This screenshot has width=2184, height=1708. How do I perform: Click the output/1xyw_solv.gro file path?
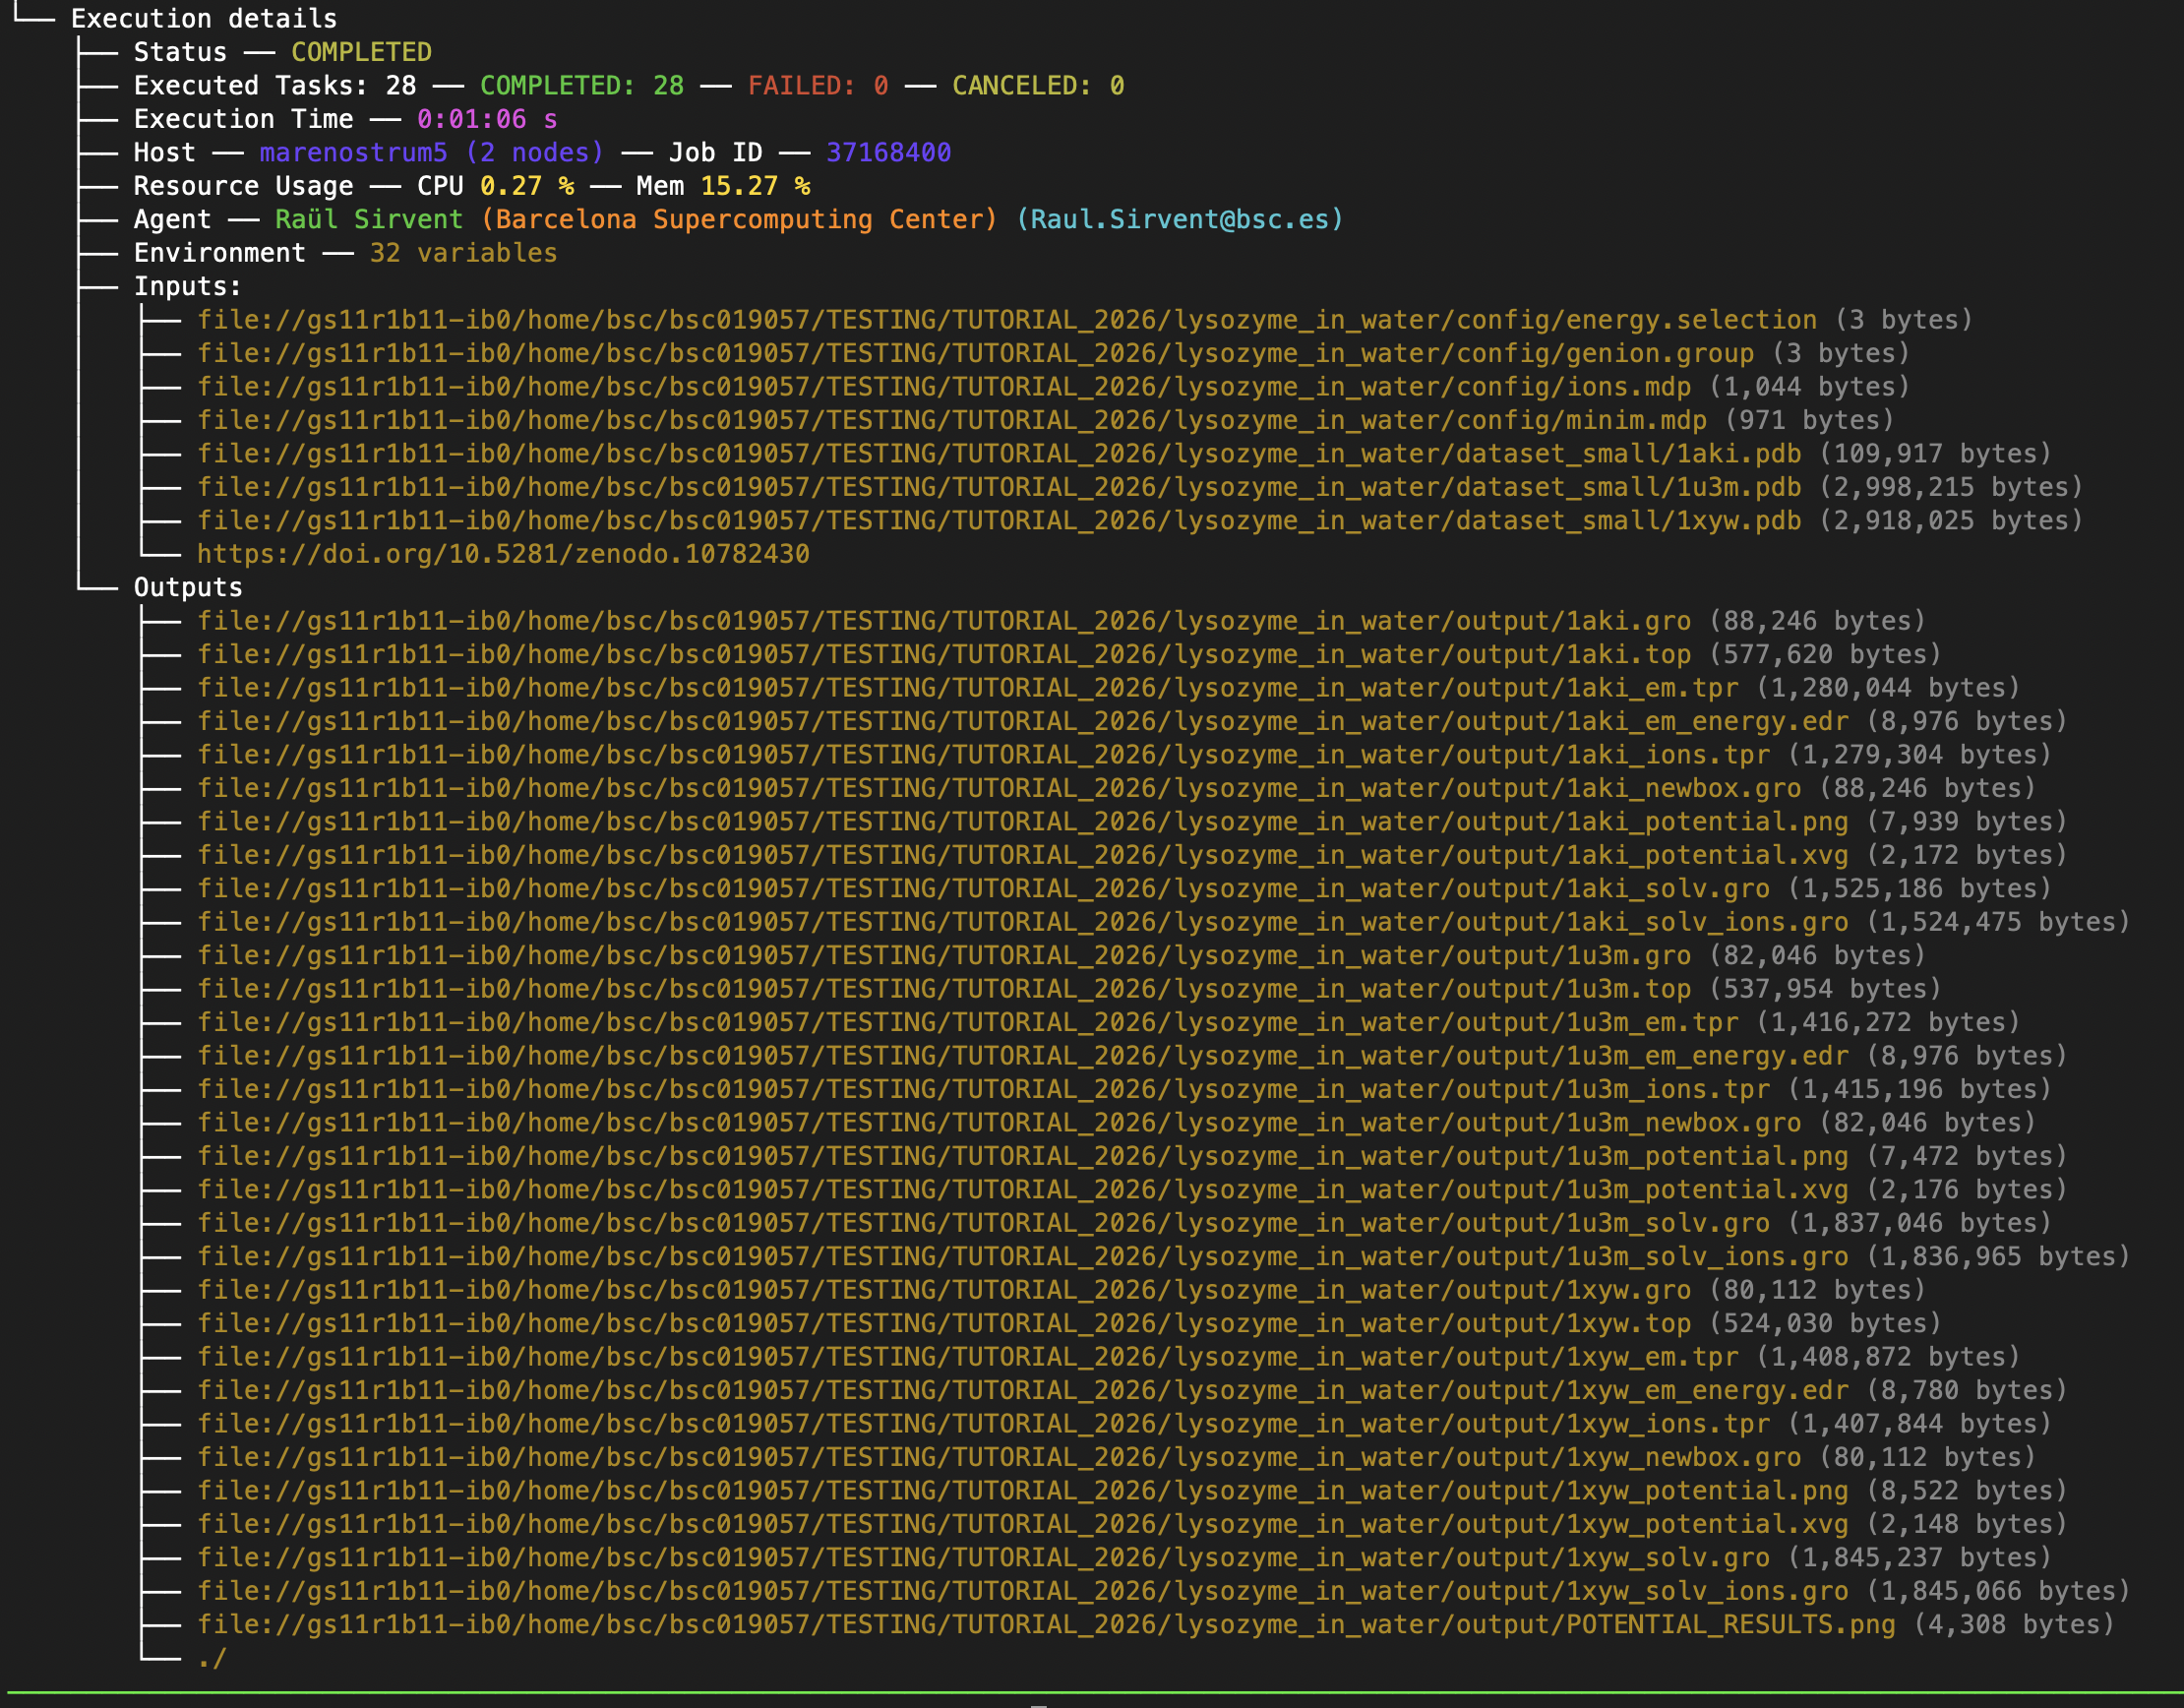click(x=983, y=1558)
